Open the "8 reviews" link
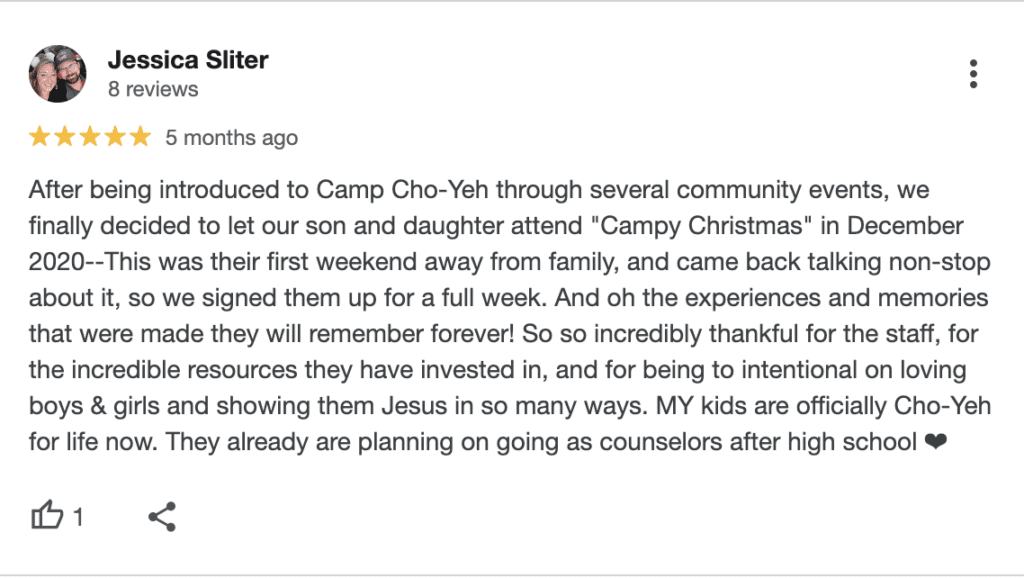 point(153,89)
